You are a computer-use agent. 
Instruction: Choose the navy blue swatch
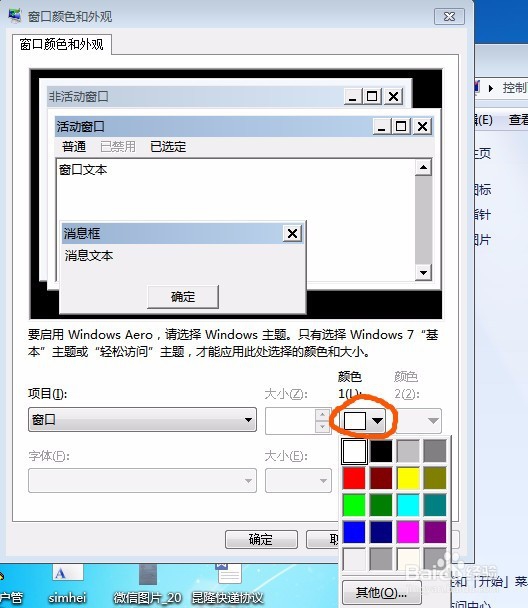381,532
